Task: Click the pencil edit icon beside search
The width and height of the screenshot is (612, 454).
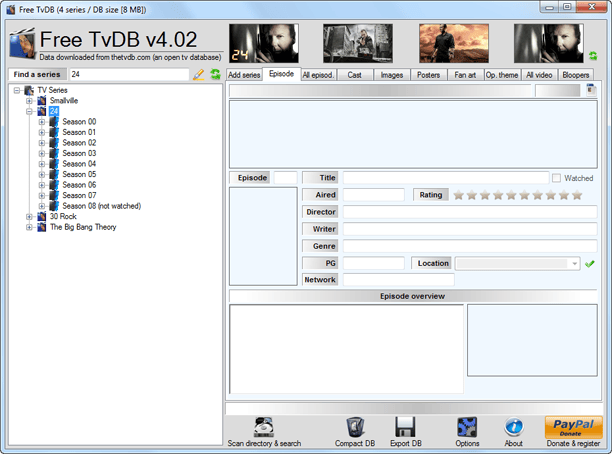Action: 199,74
